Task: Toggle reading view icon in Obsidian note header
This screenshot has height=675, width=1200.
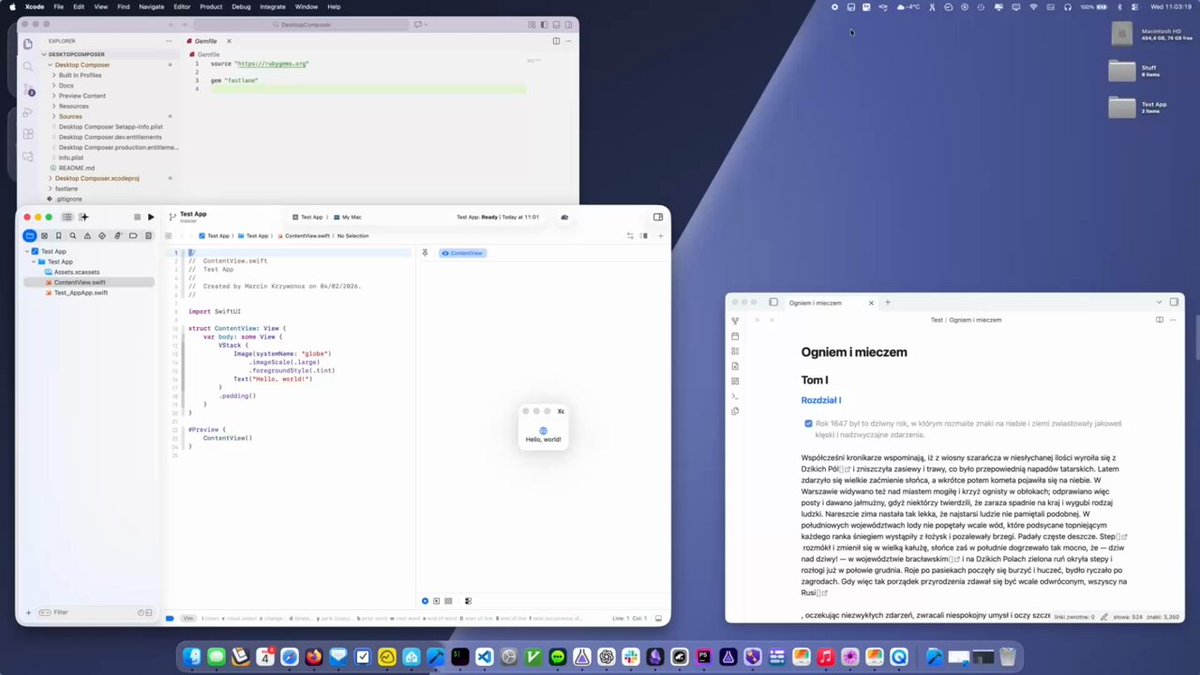Action: tap(1159, 320)
